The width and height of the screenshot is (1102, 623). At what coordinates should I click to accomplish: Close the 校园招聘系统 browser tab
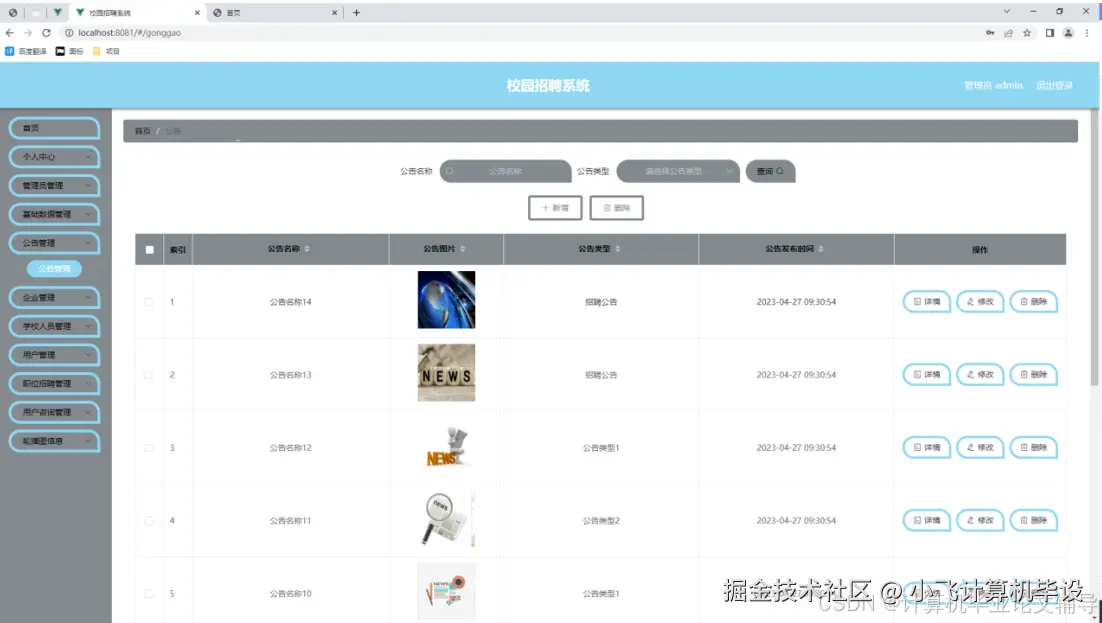(197, 13)
